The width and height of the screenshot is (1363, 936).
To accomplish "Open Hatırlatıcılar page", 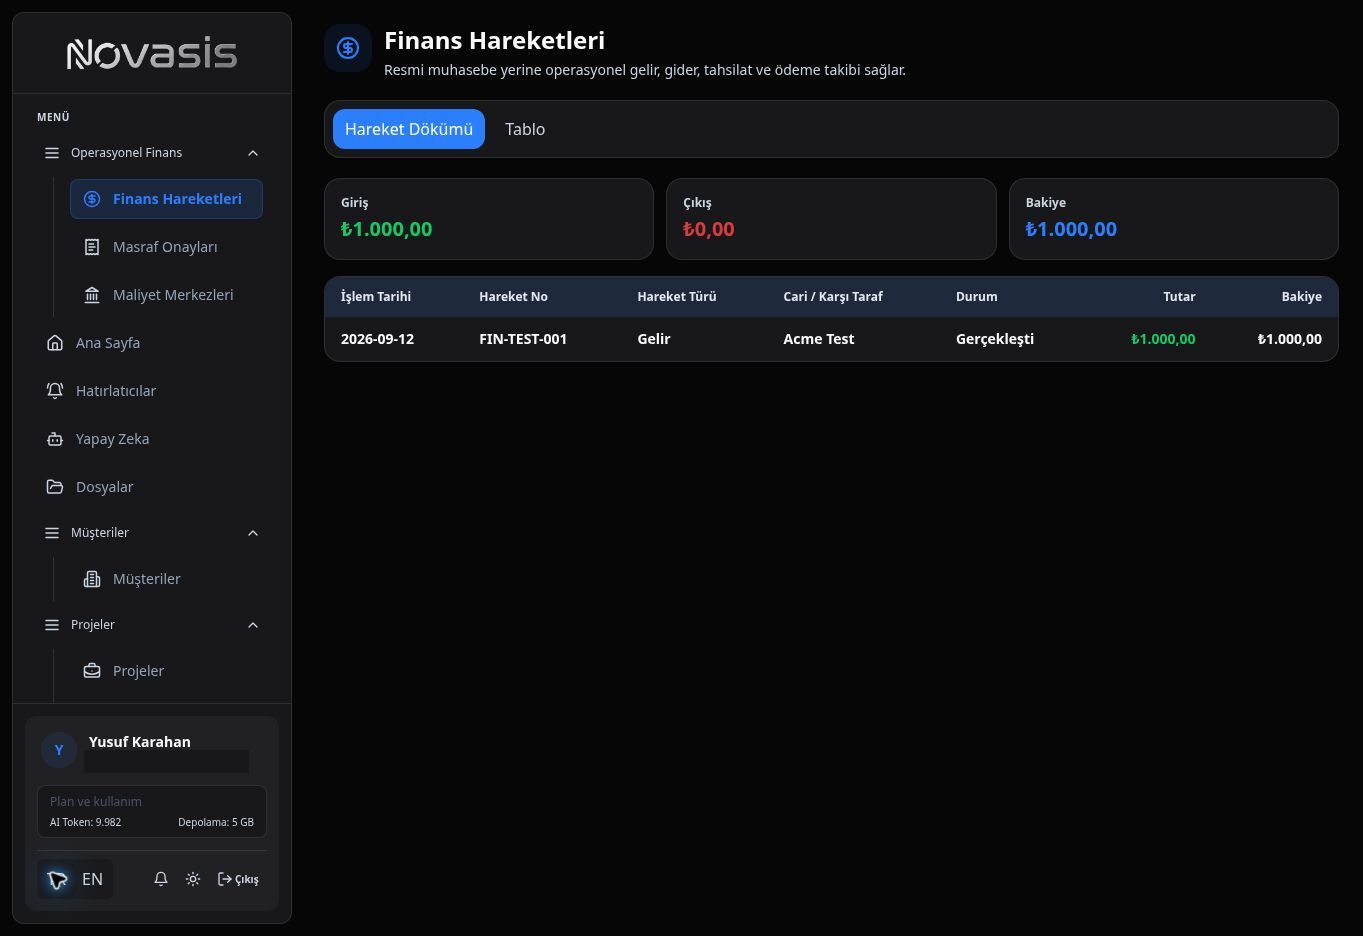I will coord(152,391).
